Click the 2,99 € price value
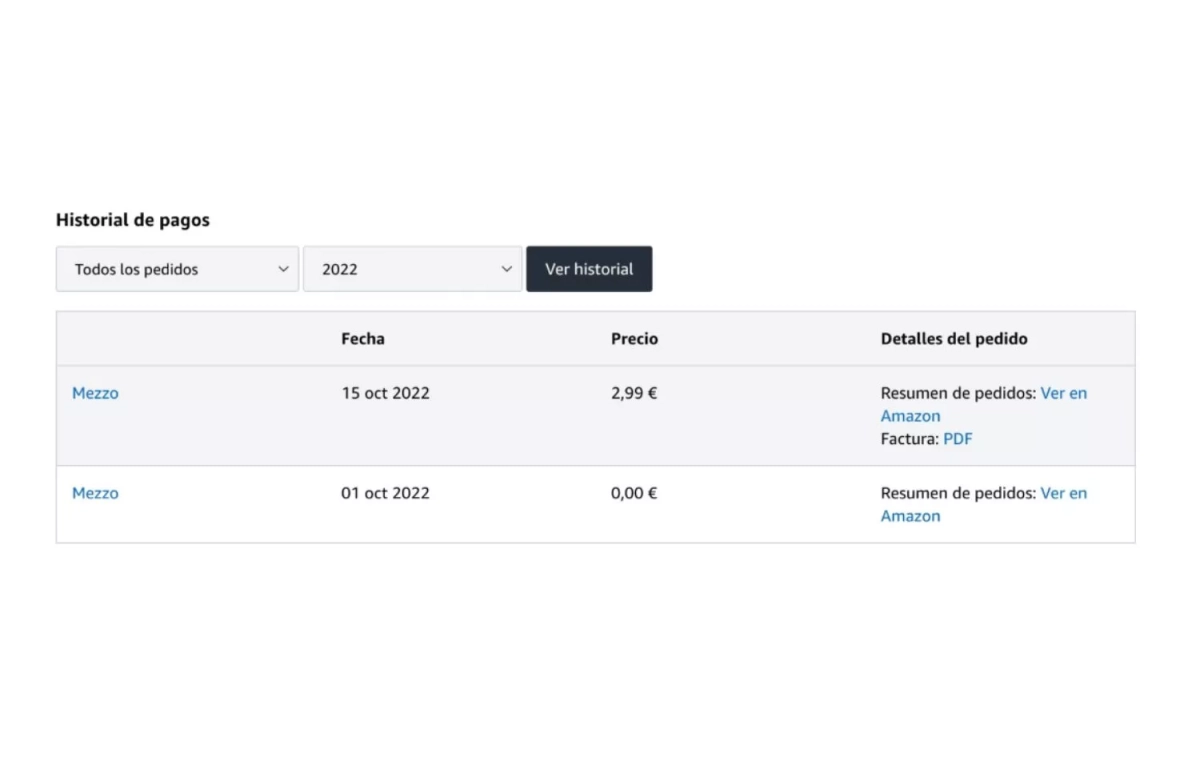 (x=634, y=393)
